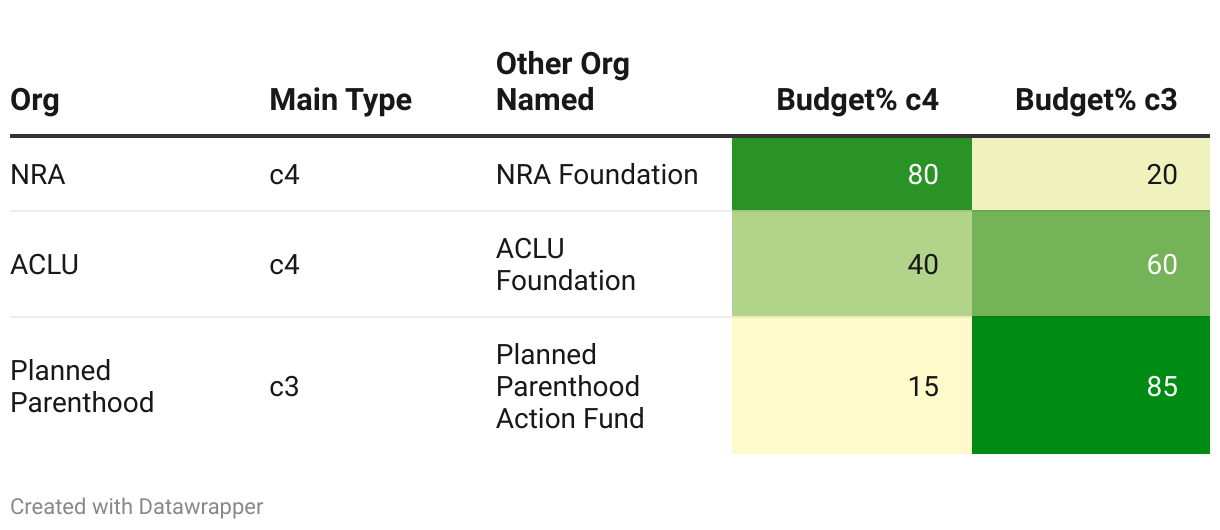
Task: Sort by Budget% c3 header
Action: click(1096, 100)
